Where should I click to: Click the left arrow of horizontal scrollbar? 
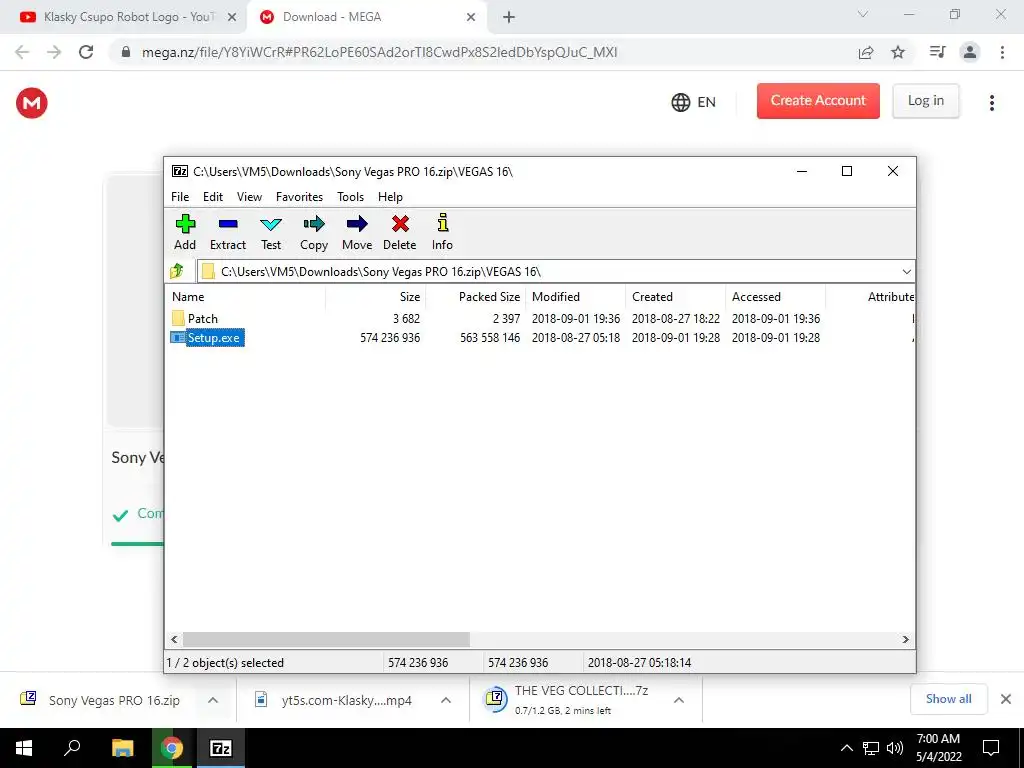tap(174, 639)
